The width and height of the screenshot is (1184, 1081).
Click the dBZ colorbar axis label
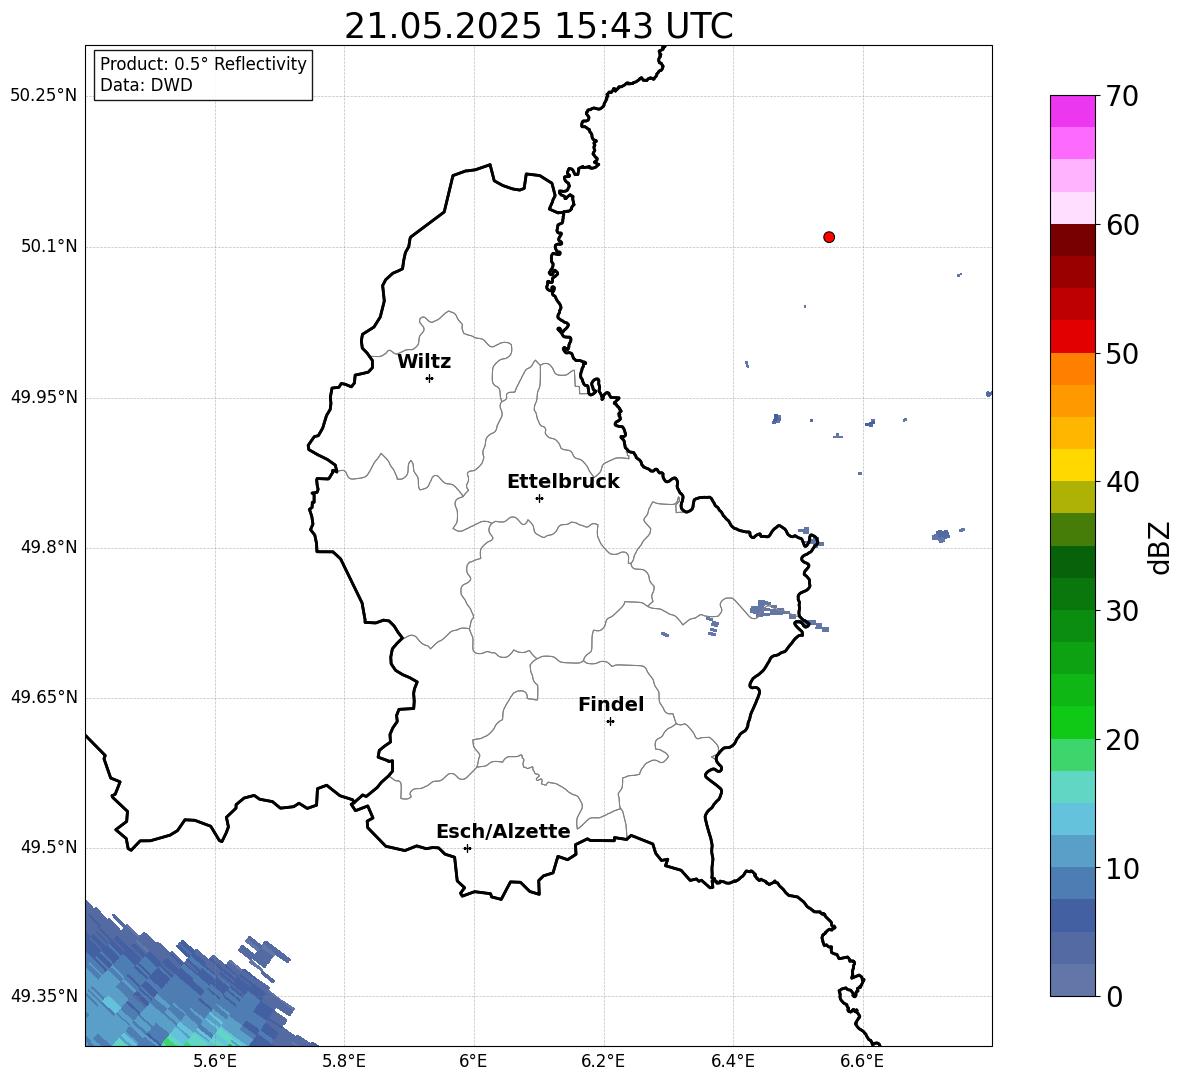point(1159,547)
